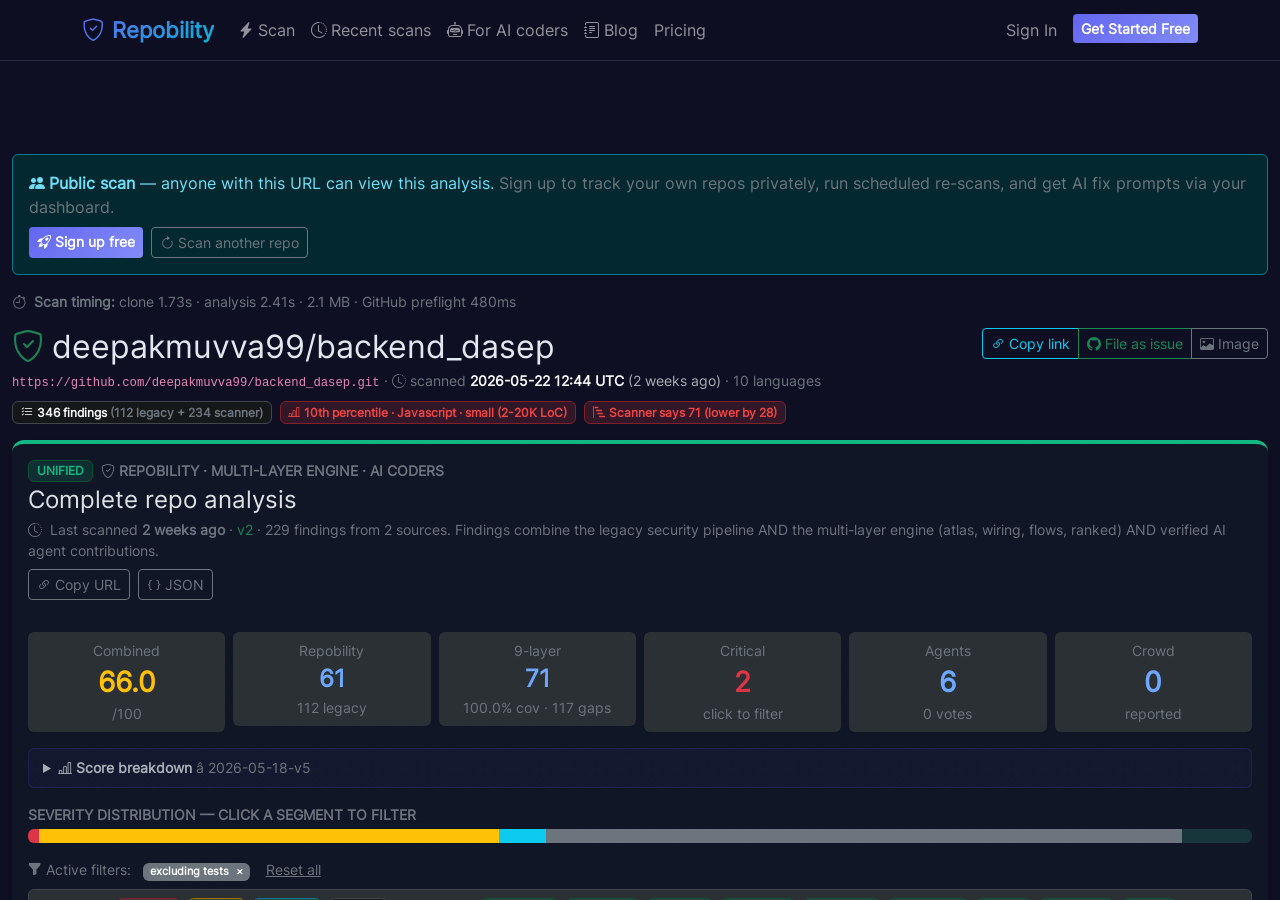Screen dimensions: 1280x900
Task: Click the bar chart icon in percentile badge
Action: [294, 413]
